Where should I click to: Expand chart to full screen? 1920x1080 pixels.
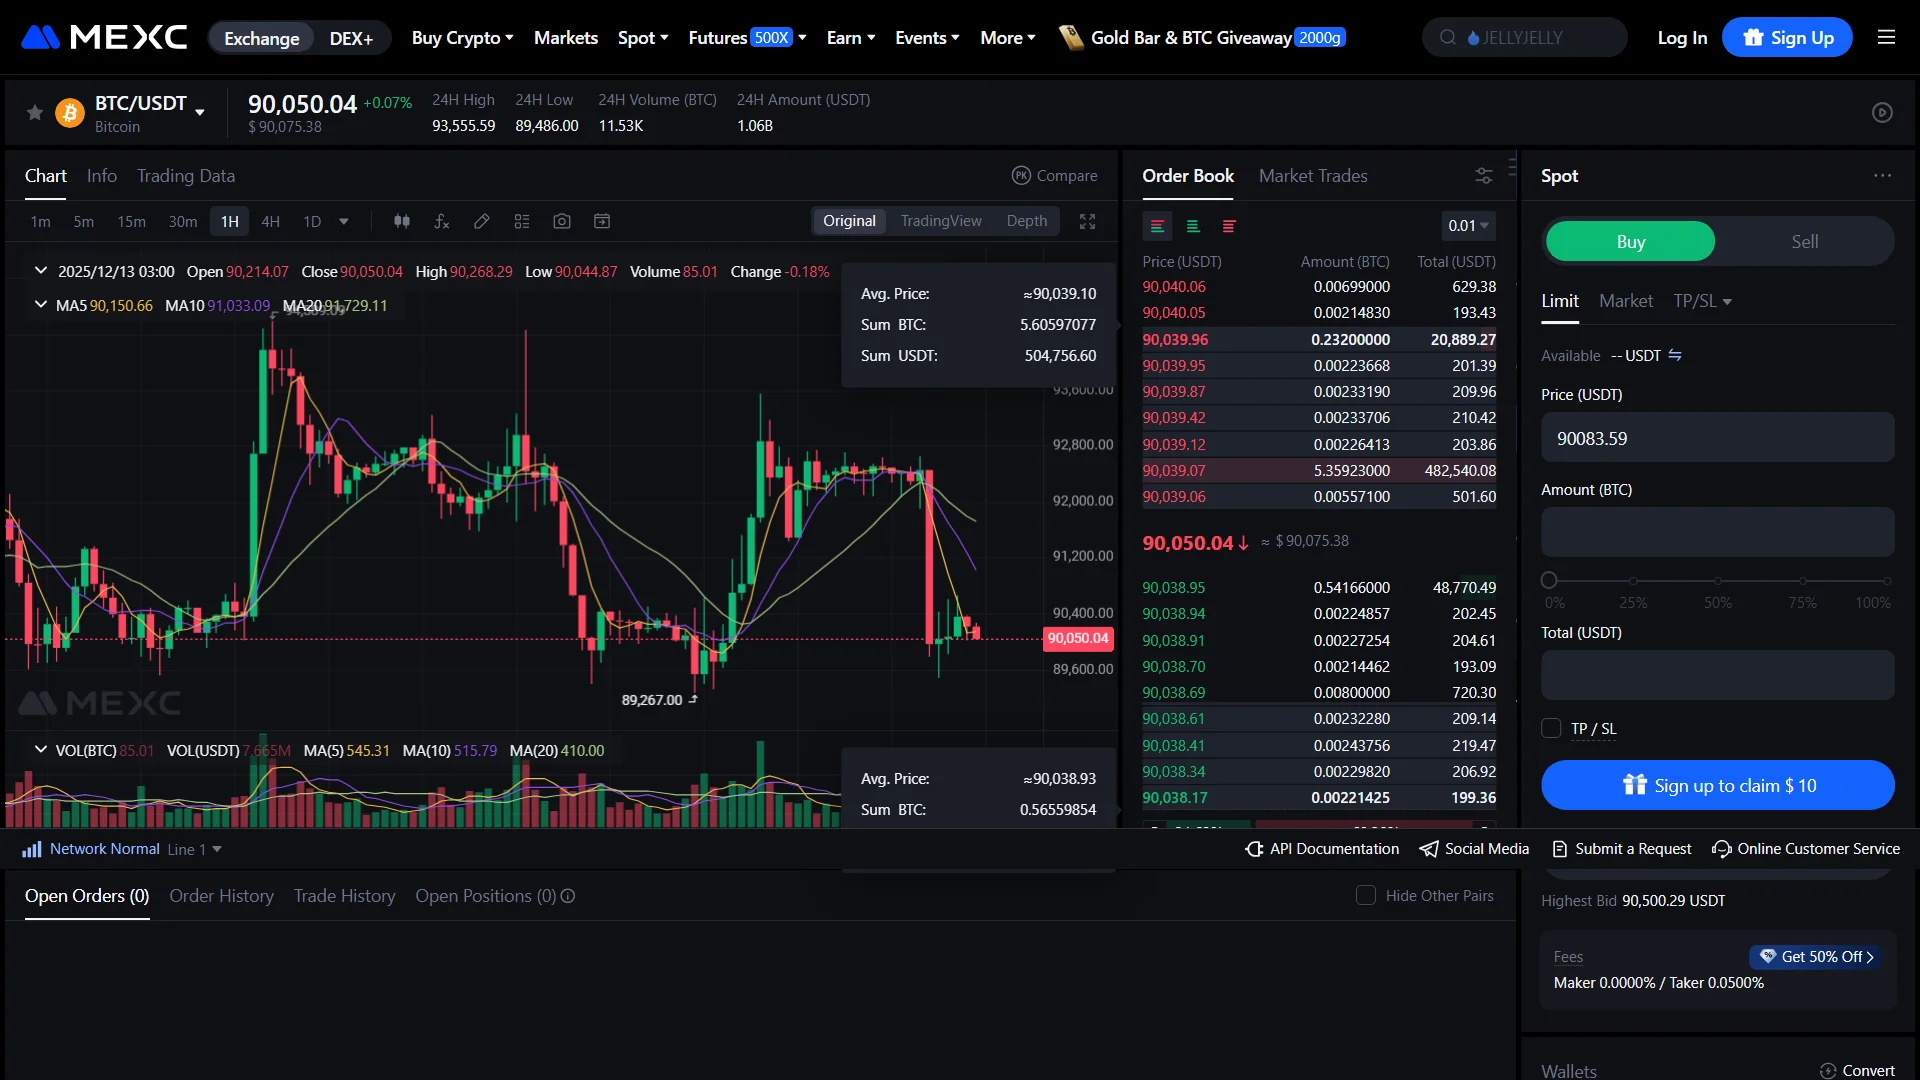click(x=1088, y=221)
